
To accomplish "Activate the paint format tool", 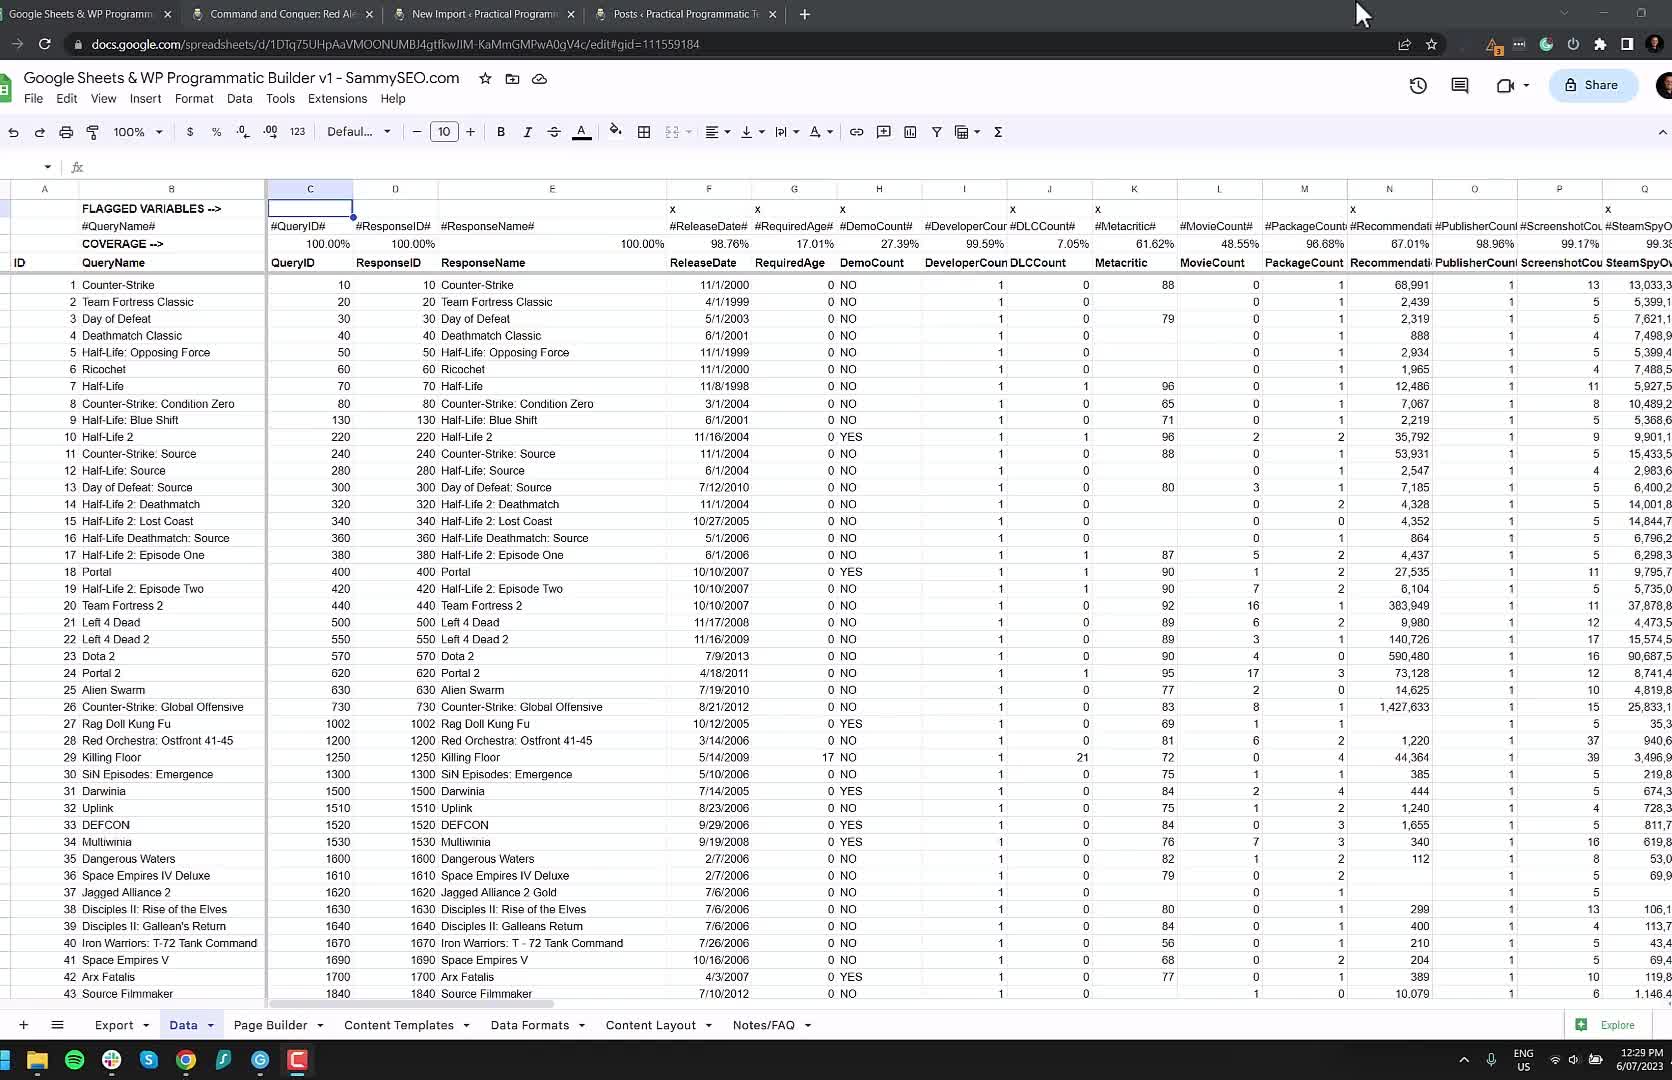I will point(92,132).
